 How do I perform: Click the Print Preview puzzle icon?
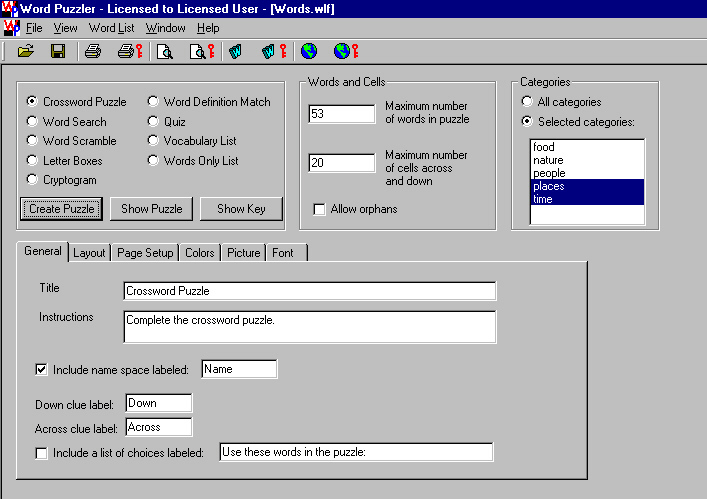[165, 52]
